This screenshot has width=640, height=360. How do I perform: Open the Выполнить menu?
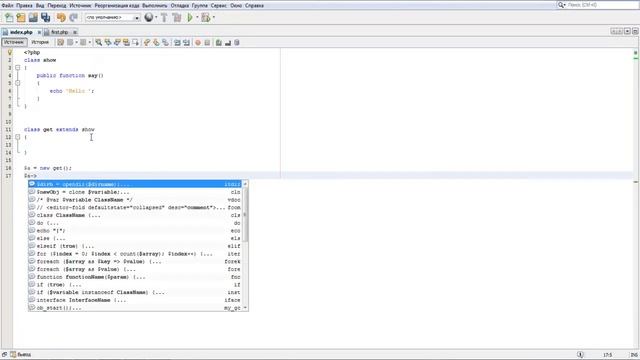pos(155,6)
